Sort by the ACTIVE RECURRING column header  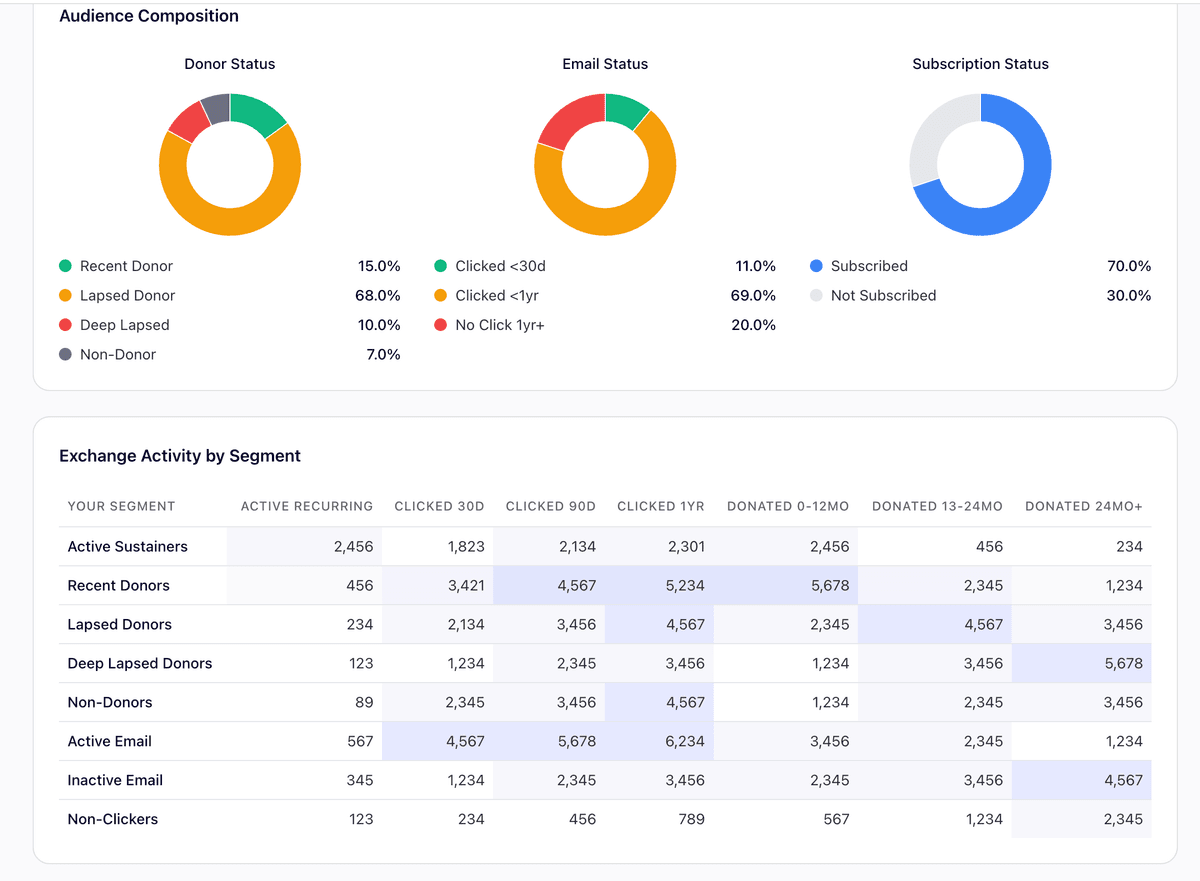306,506
